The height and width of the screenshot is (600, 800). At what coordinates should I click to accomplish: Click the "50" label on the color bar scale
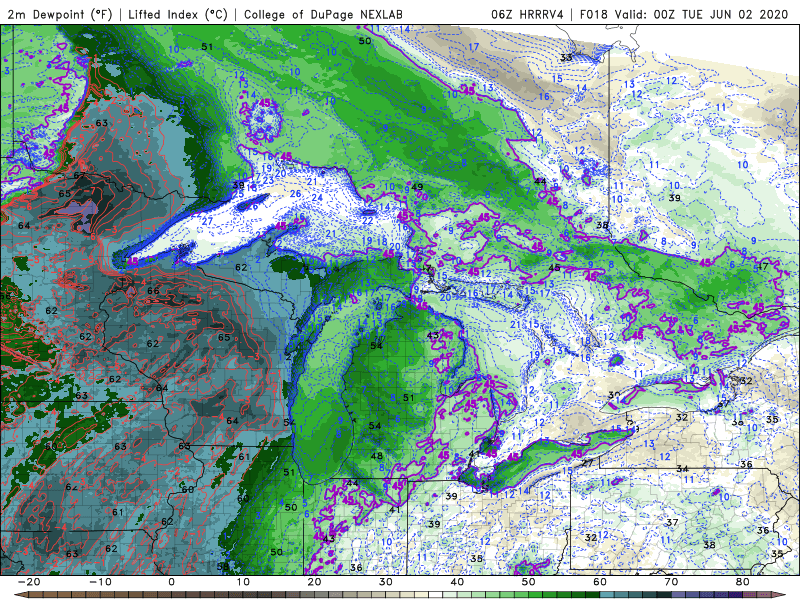click(529, 582)
